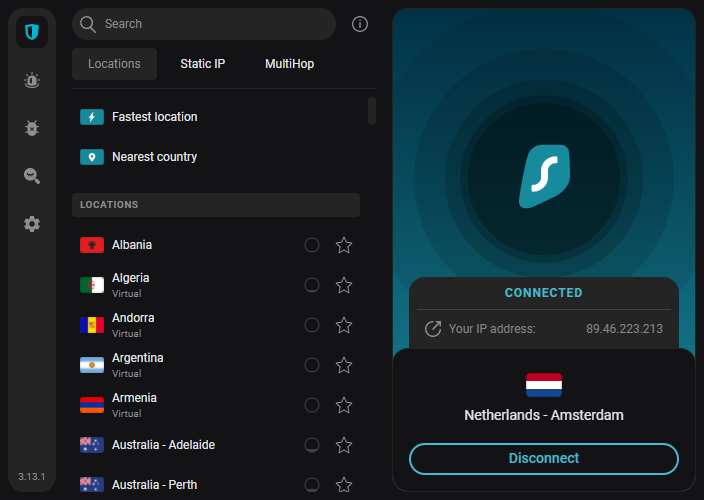704x500 pixels.
Task: Switch to the Static IP tab
Action: pyautogui.click(x=202, y=64)
